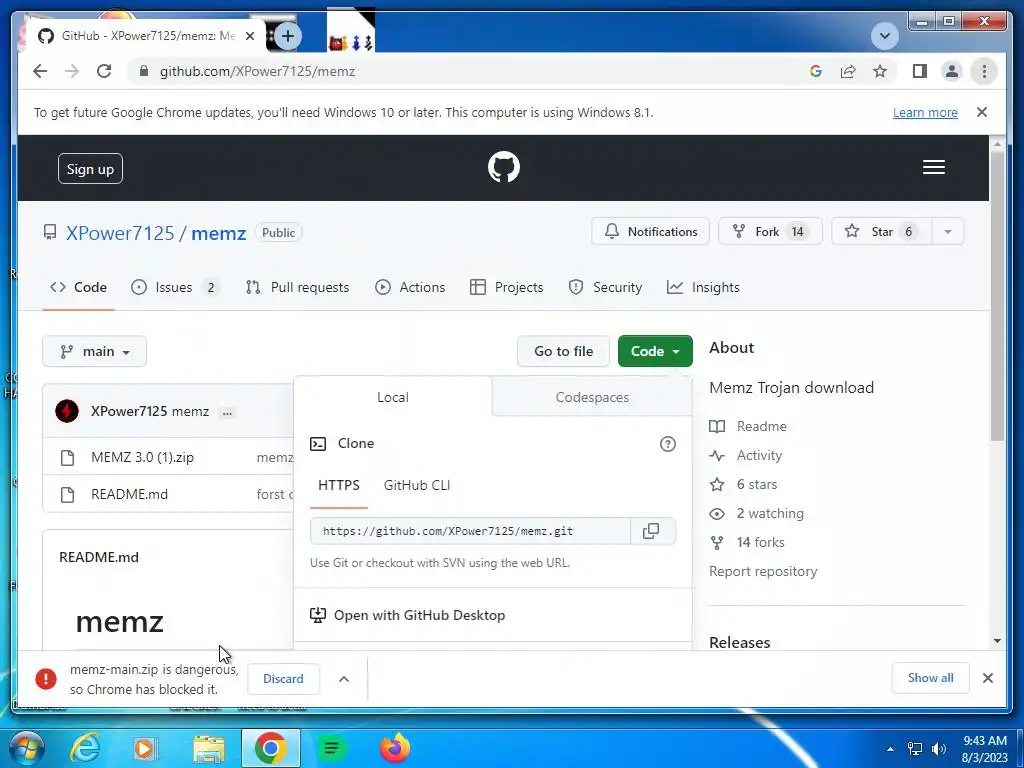Click the Notifications button
The width and height of the screenshot is (1024, 768).
[650, 232]
